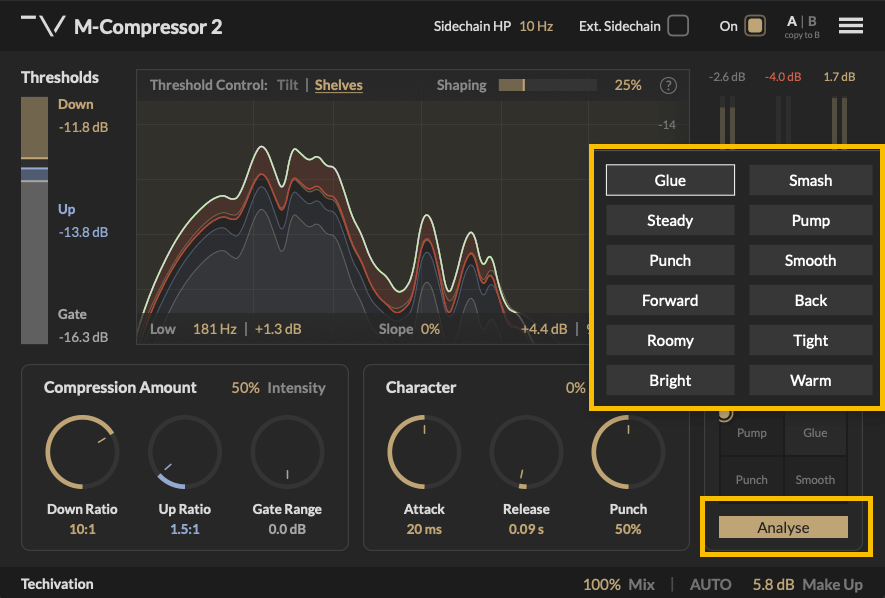This screenshot has width=885, height=598.
Task: Choose the Glue preset button
Action: coord(670,180)
